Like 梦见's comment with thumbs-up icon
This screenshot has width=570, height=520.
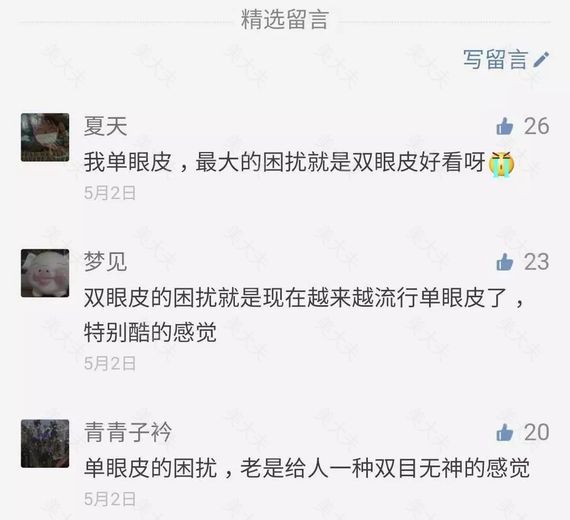click(x=505, y=262)
